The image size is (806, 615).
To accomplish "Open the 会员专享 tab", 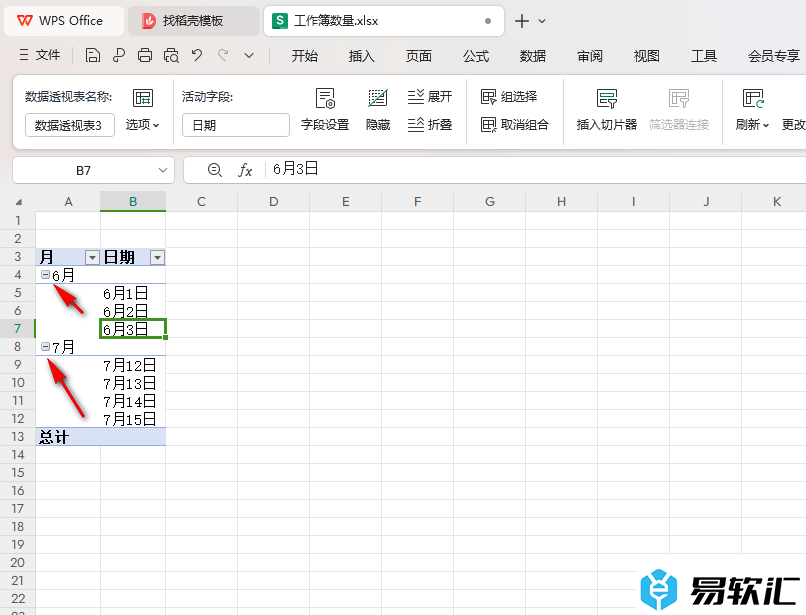I will click(774, 56).
